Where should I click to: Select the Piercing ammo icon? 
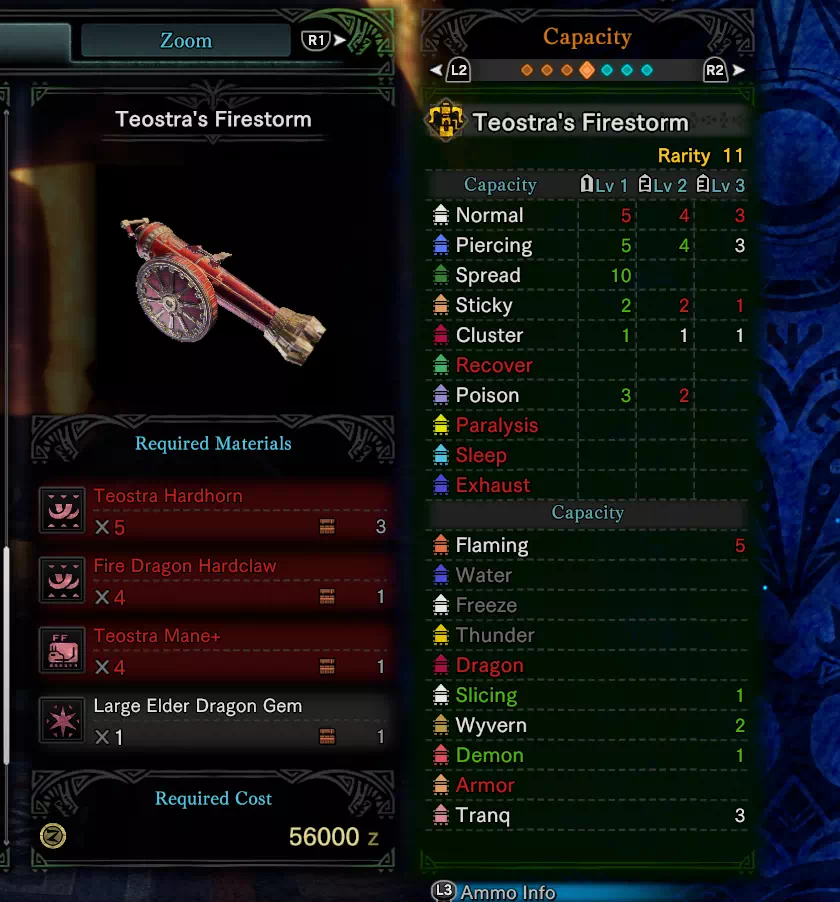(x=441, y=244)
